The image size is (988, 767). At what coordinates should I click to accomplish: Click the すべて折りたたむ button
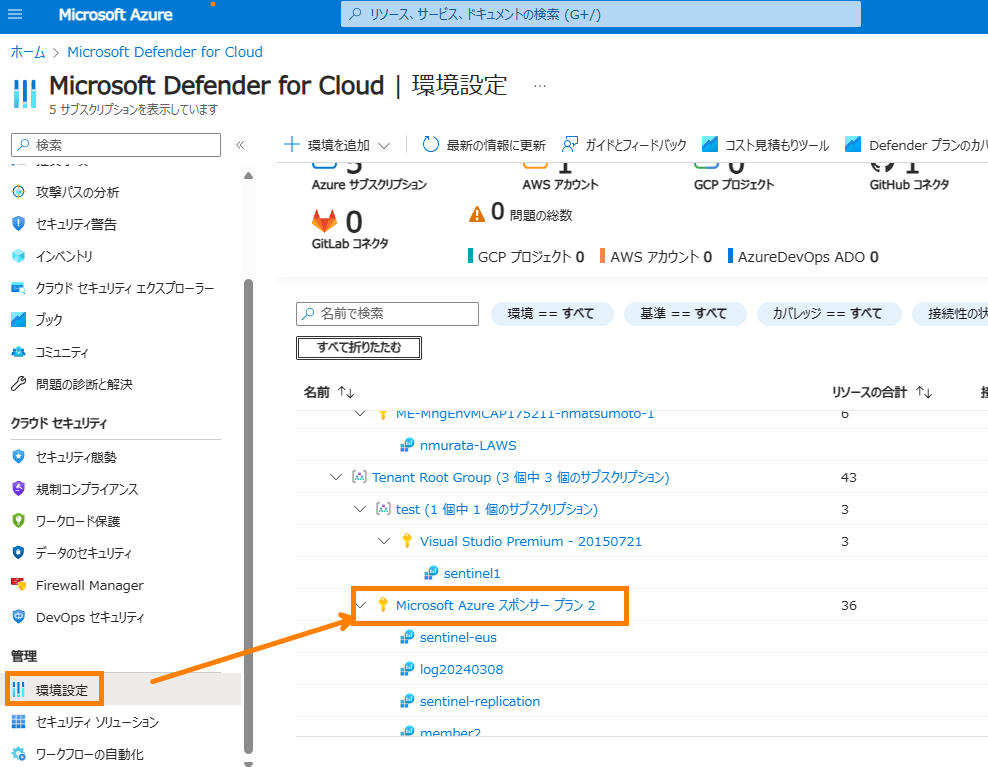pyautogui.click(x=359, y=347)
